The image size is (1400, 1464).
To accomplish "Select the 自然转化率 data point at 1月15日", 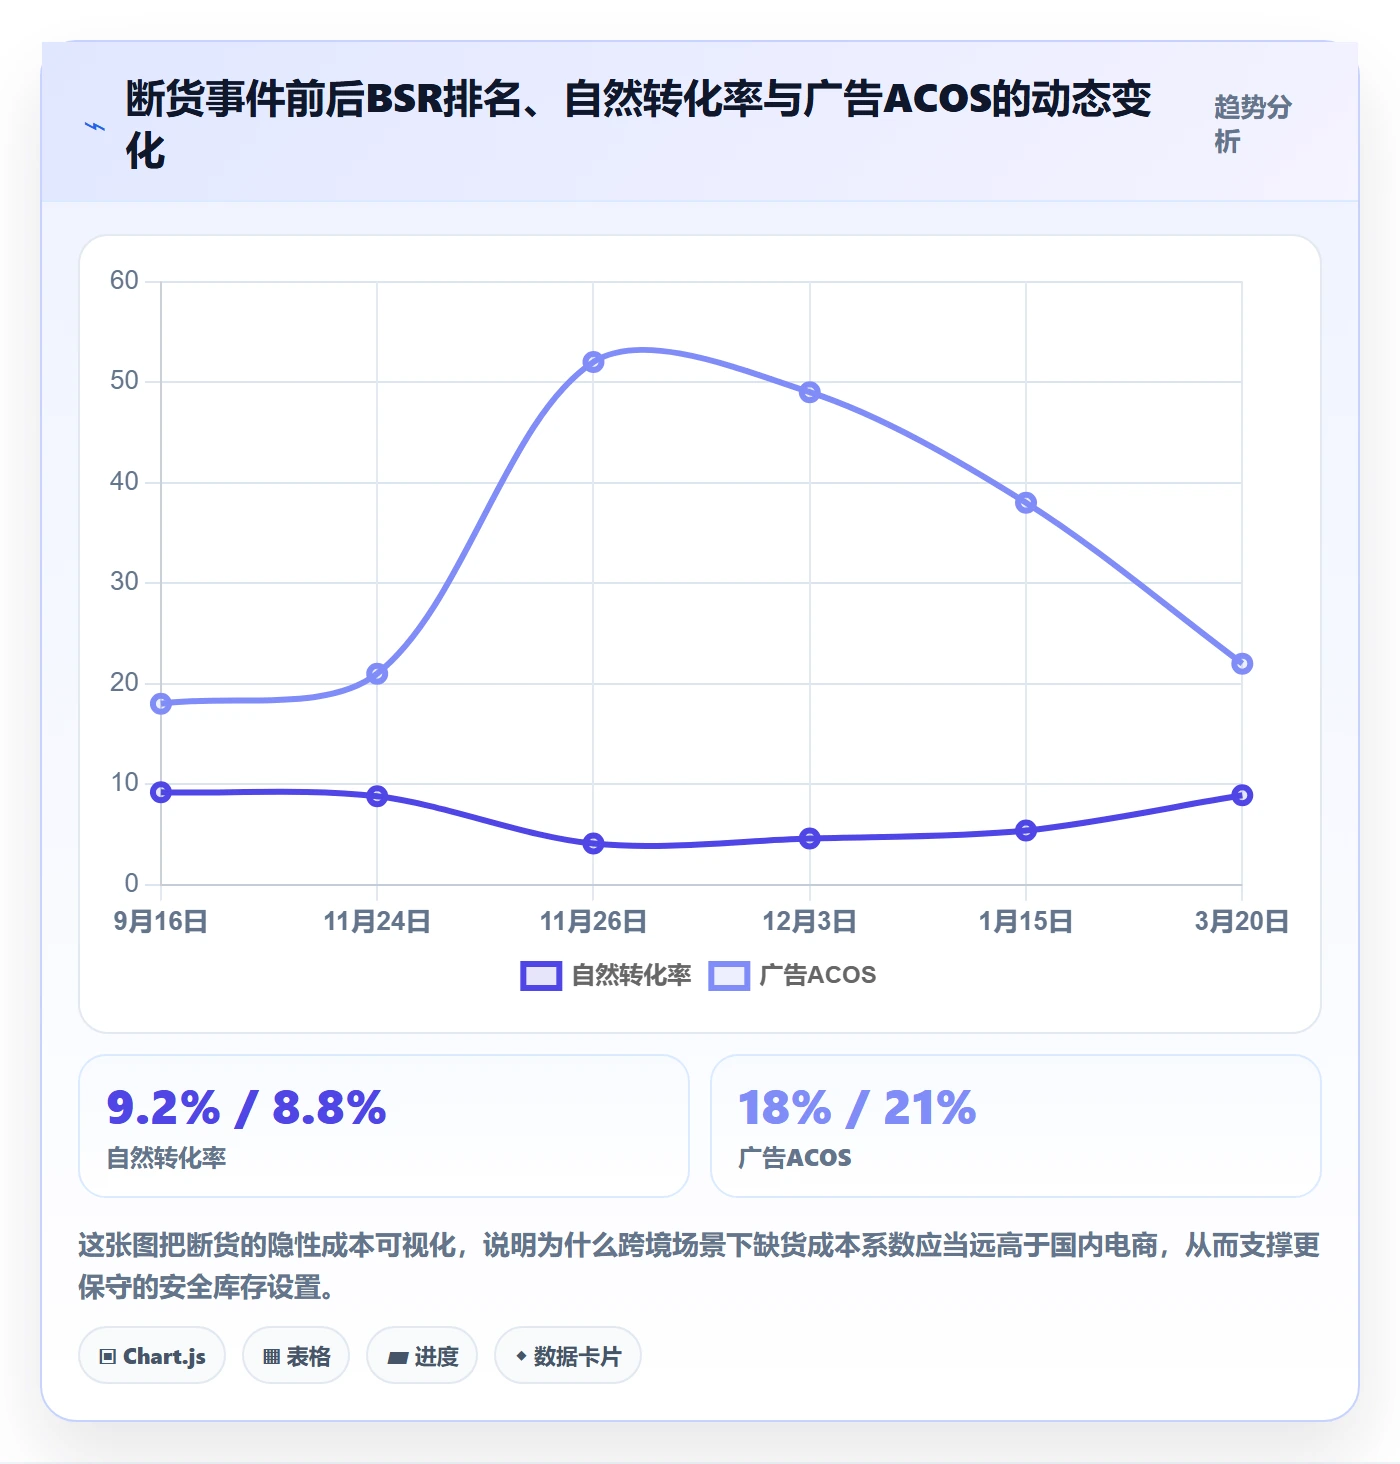I will 1026,830.
